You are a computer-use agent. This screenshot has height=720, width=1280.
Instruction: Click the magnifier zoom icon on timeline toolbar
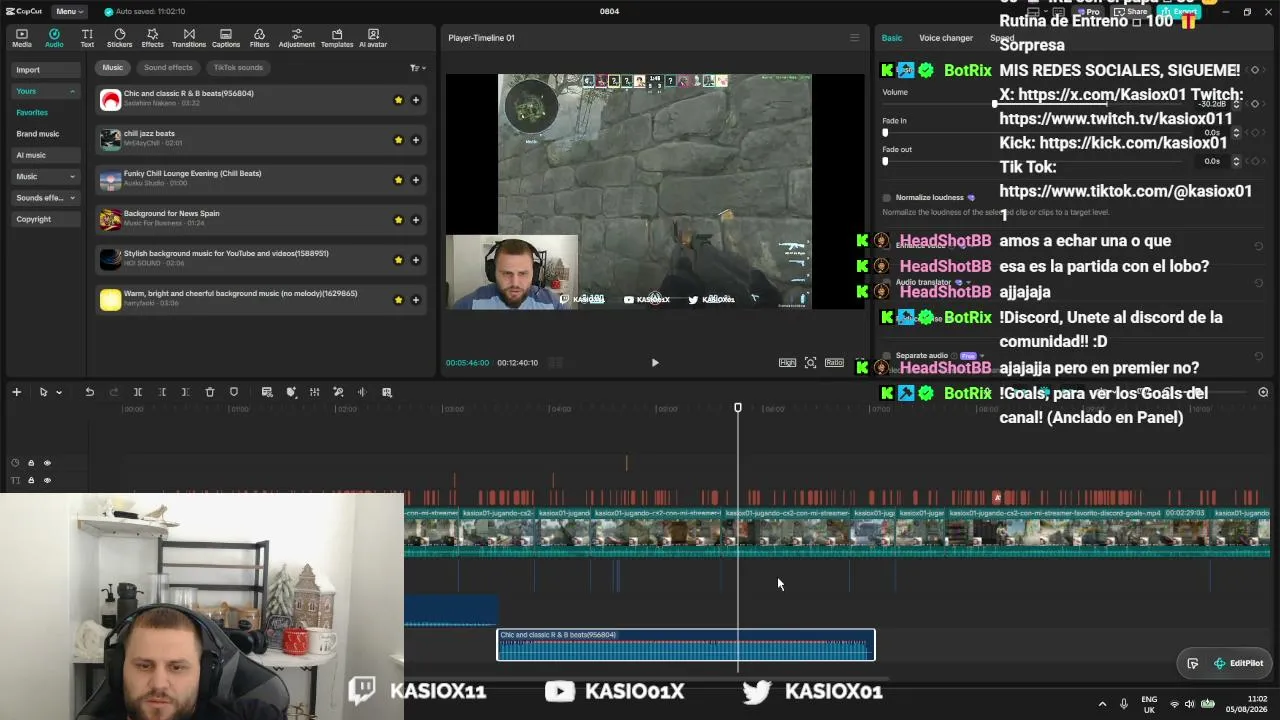pyautogui.click(x=1263, y=392)
